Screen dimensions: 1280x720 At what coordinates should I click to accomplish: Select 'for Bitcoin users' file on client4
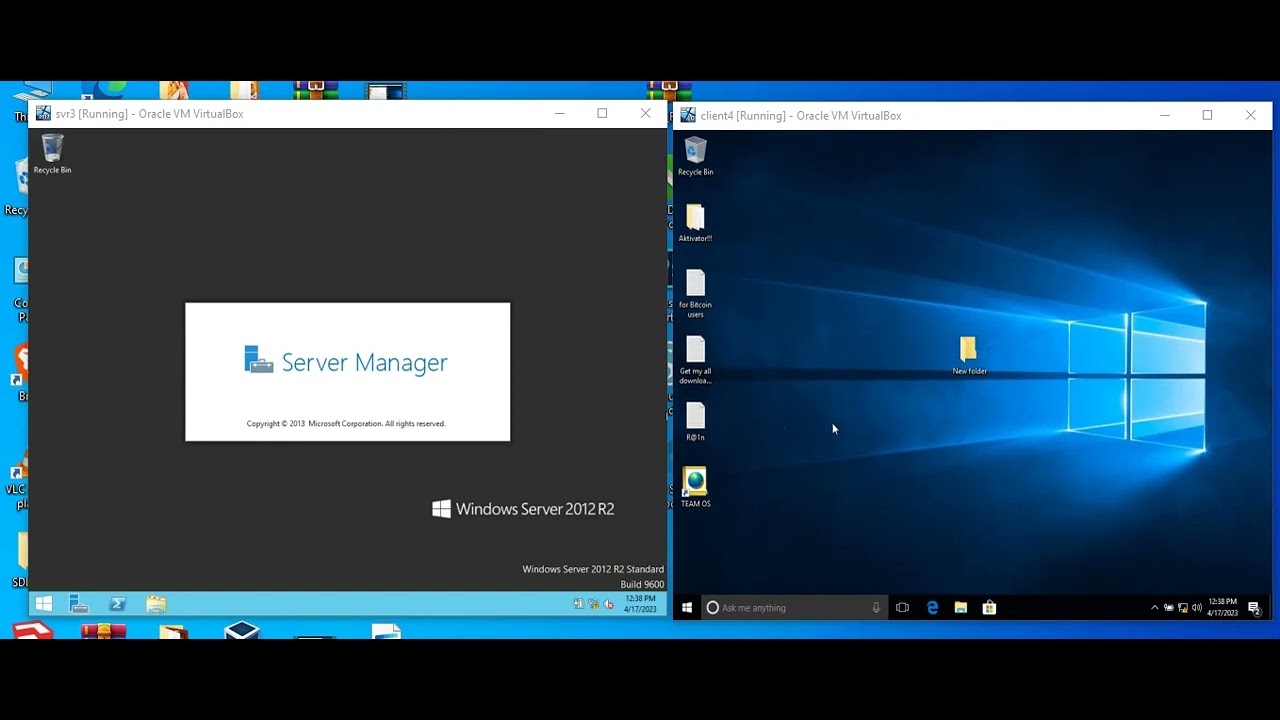pos(695,294)
